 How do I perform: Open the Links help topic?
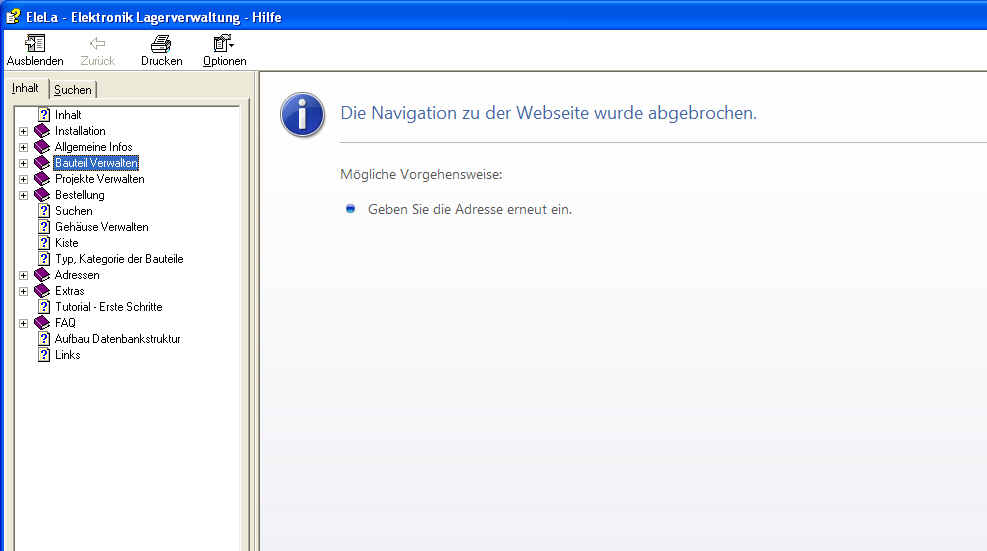tap(67, 355)
